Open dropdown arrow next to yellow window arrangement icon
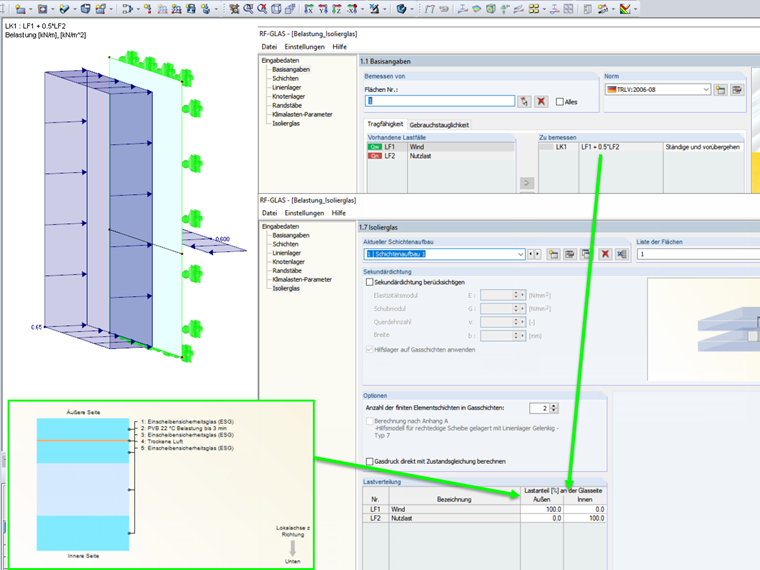The image size is (760, 570). pyautogui.click(x=544, y=9)
